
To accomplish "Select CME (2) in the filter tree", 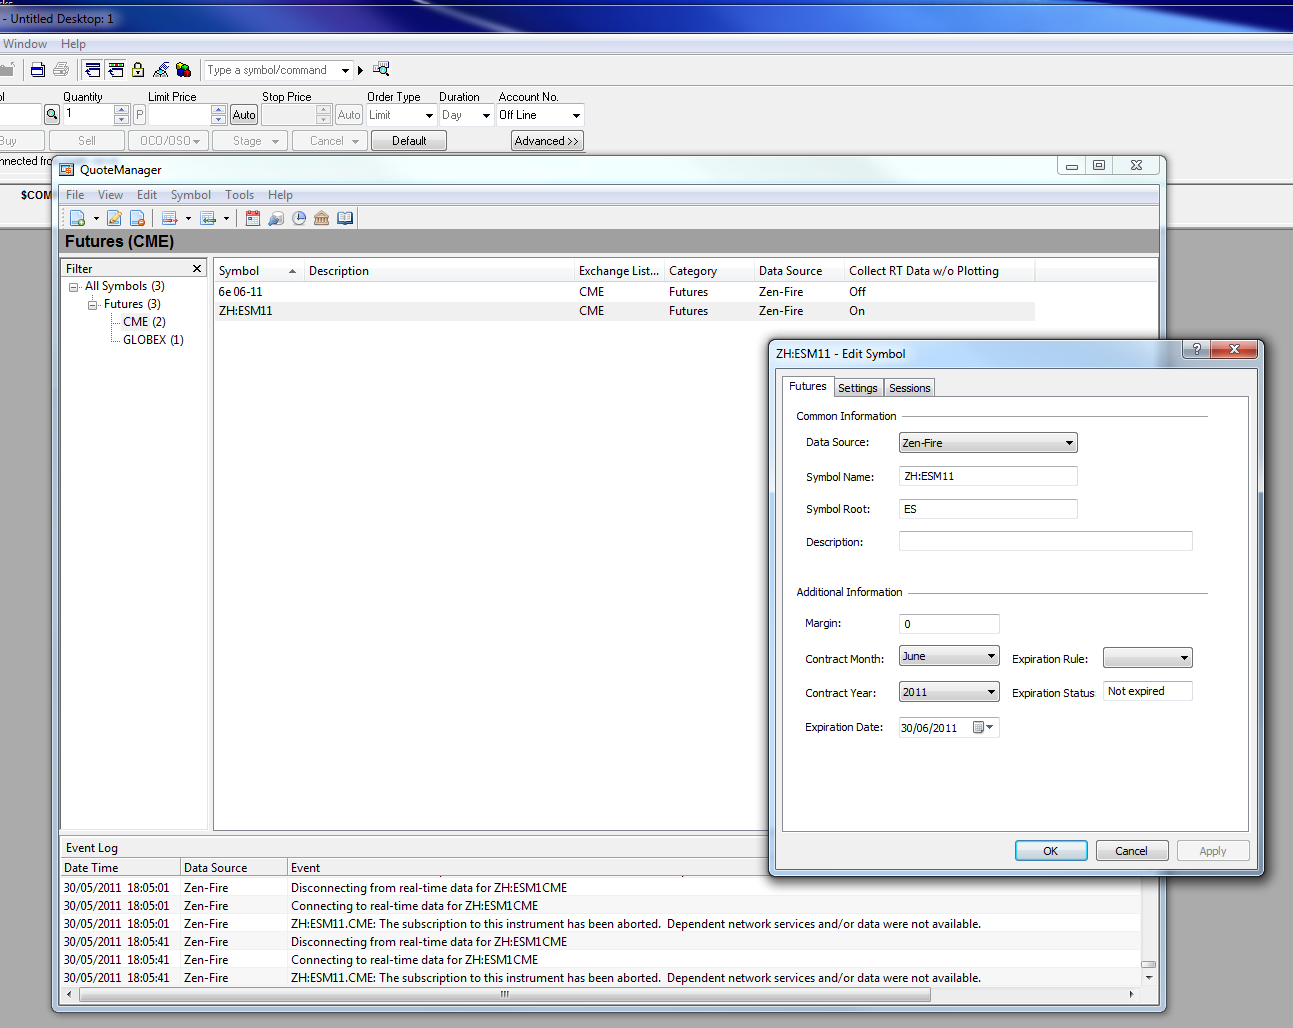I will [x=144, y=322].
